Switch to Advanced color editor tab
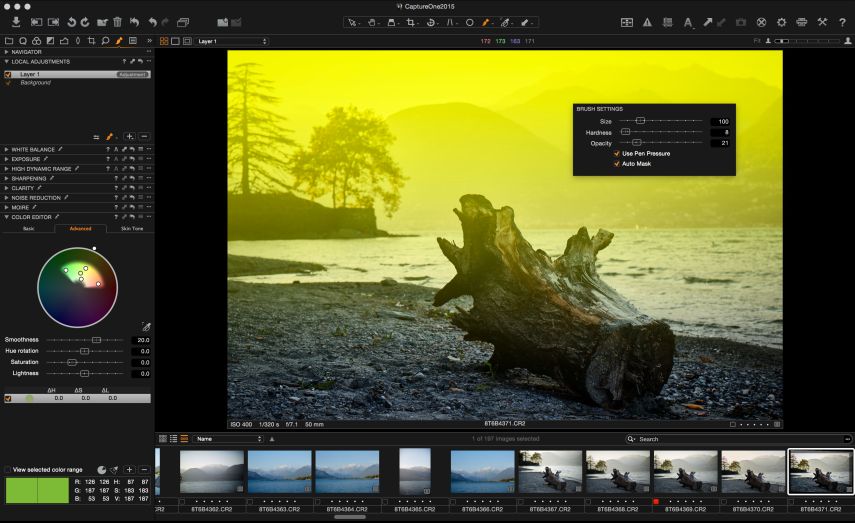Image resolution: width=855 pixels, height=523 pixels. pyautogui.click(x=80, y=229)
